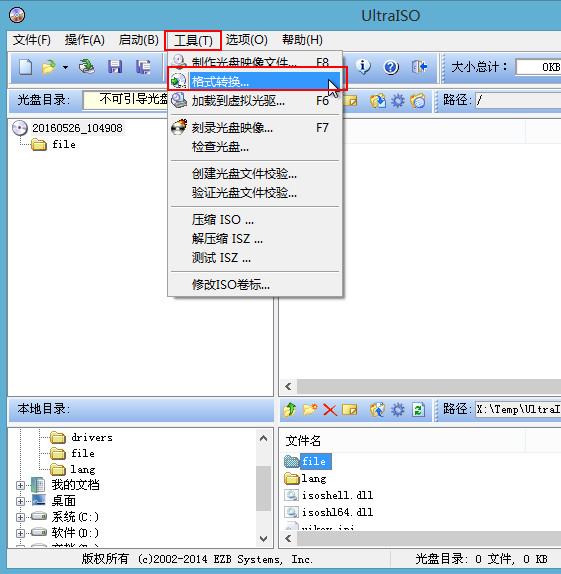Viewport: 561px width, 574px height.
Task: Expand the 系统 (C:) drive node
Action: click(21, 517)
